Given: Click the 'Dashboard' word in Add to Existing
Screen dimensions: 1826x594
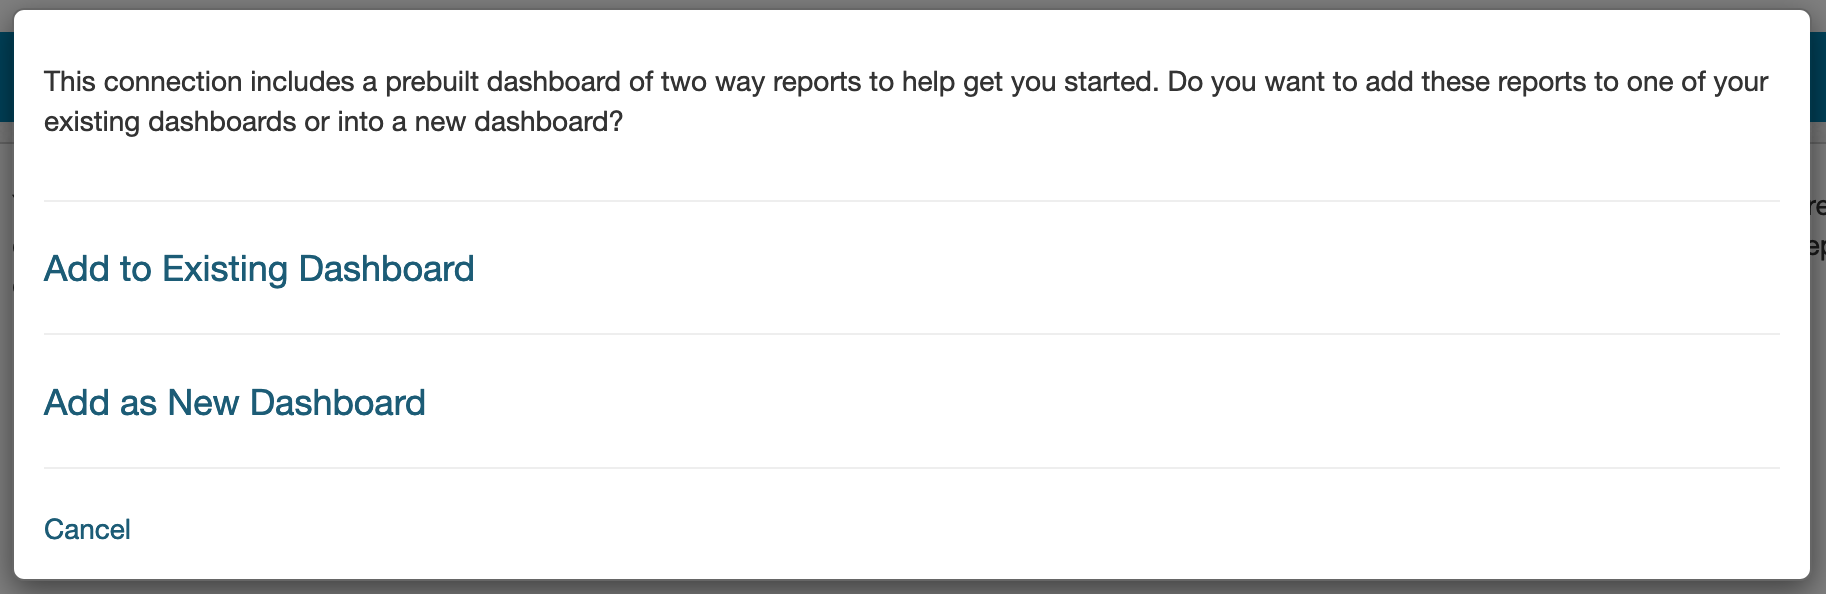Looking at the screenshot, I should 387,269.
